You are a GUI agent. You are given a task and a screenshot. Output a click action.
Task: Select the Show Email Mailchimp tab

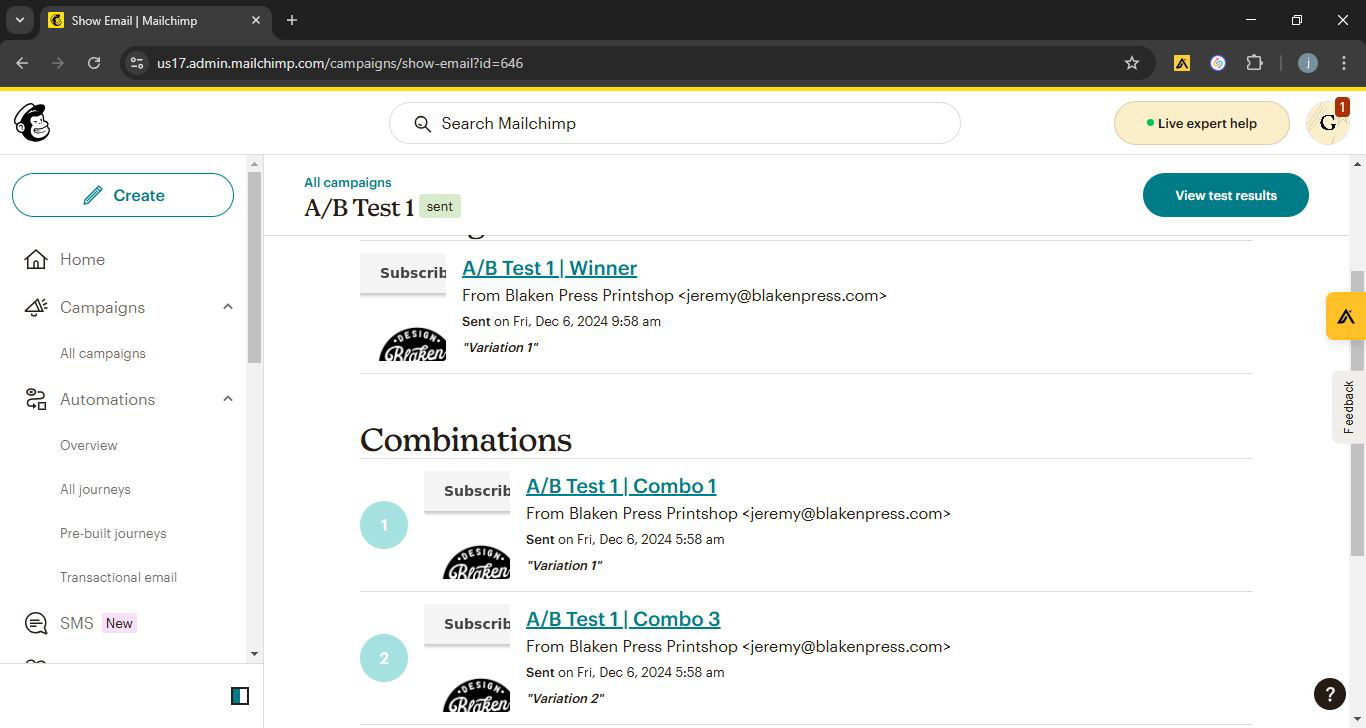(155, 20)
